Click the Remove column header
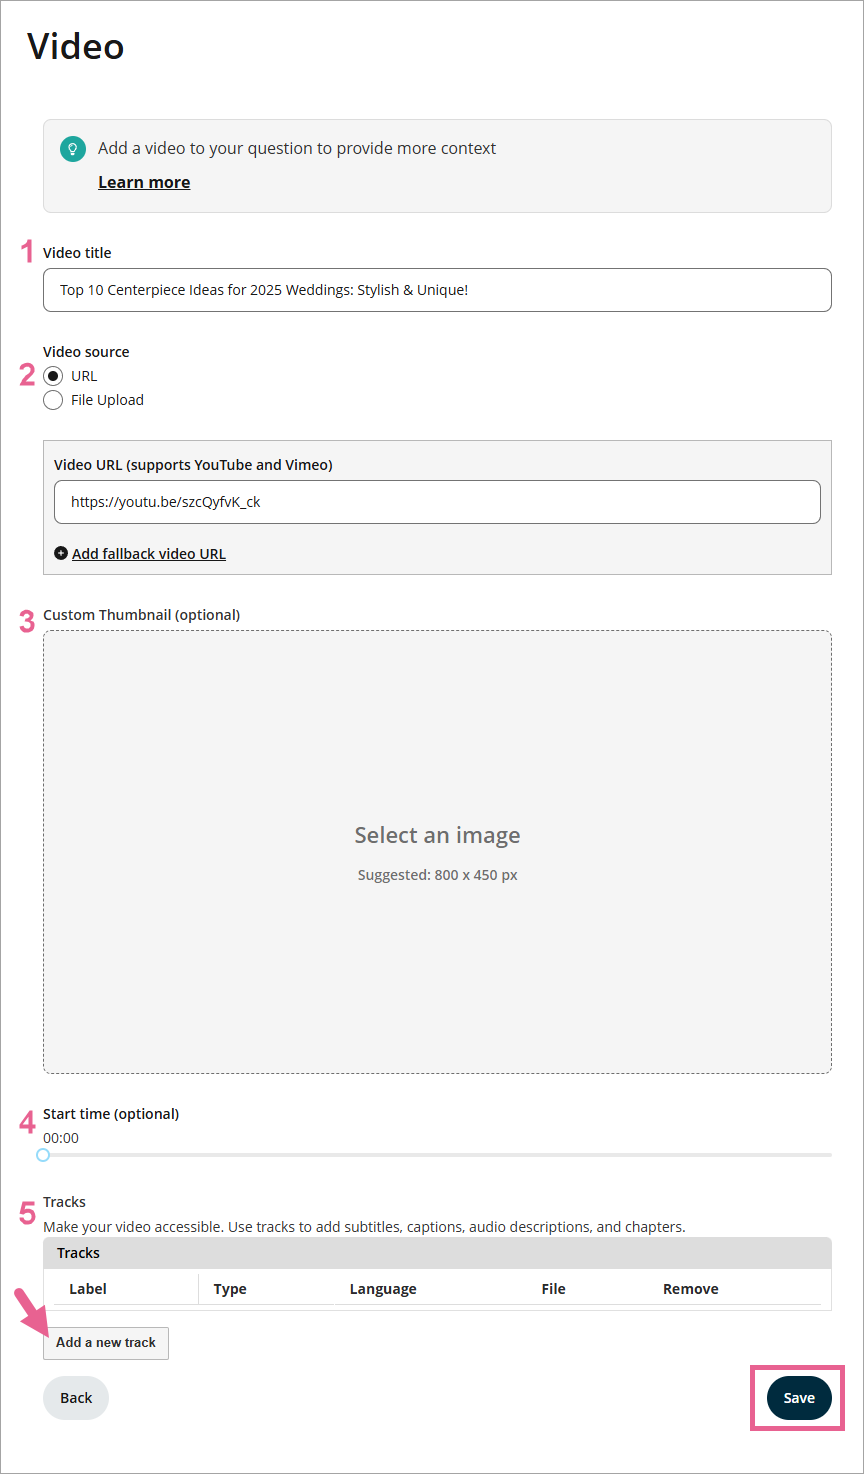This screenshot has width=864, height=1474. click(x=690, y=1289)
